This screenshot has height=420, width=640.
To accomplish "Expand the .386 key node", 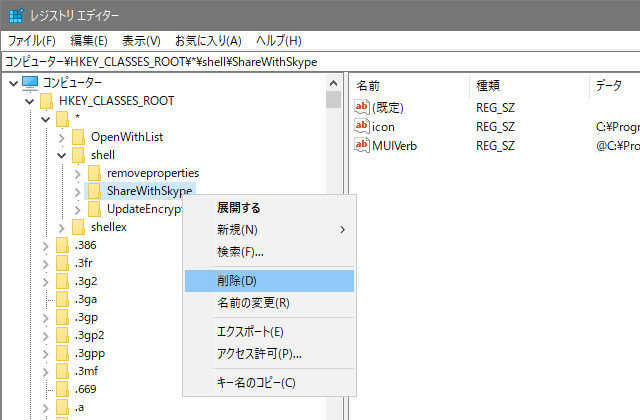I will pyautogui.click(x=45, y=245).
